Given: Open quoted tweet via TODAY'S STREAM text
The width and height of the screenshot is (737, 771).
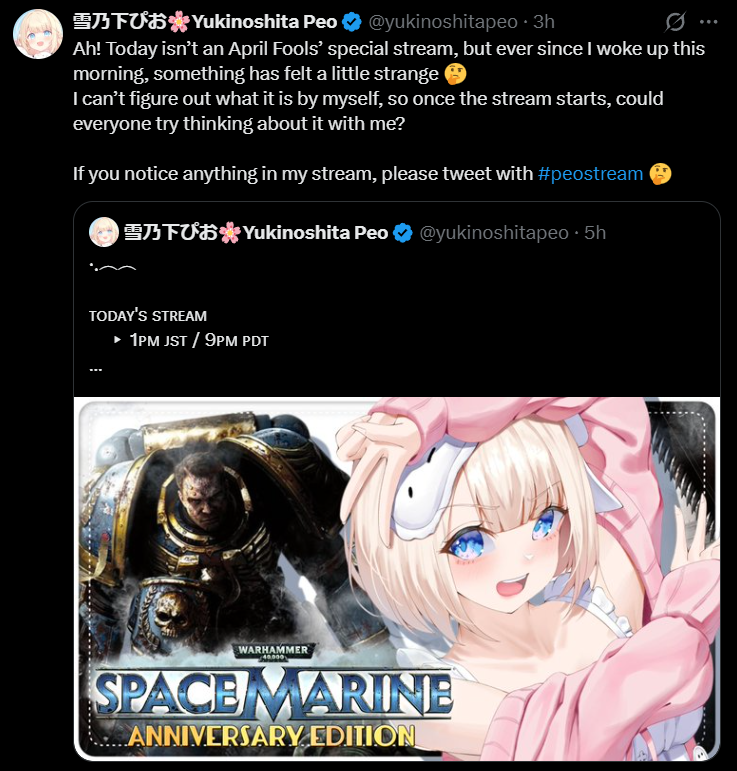Looking at the screenshot, I should (148, 316).
